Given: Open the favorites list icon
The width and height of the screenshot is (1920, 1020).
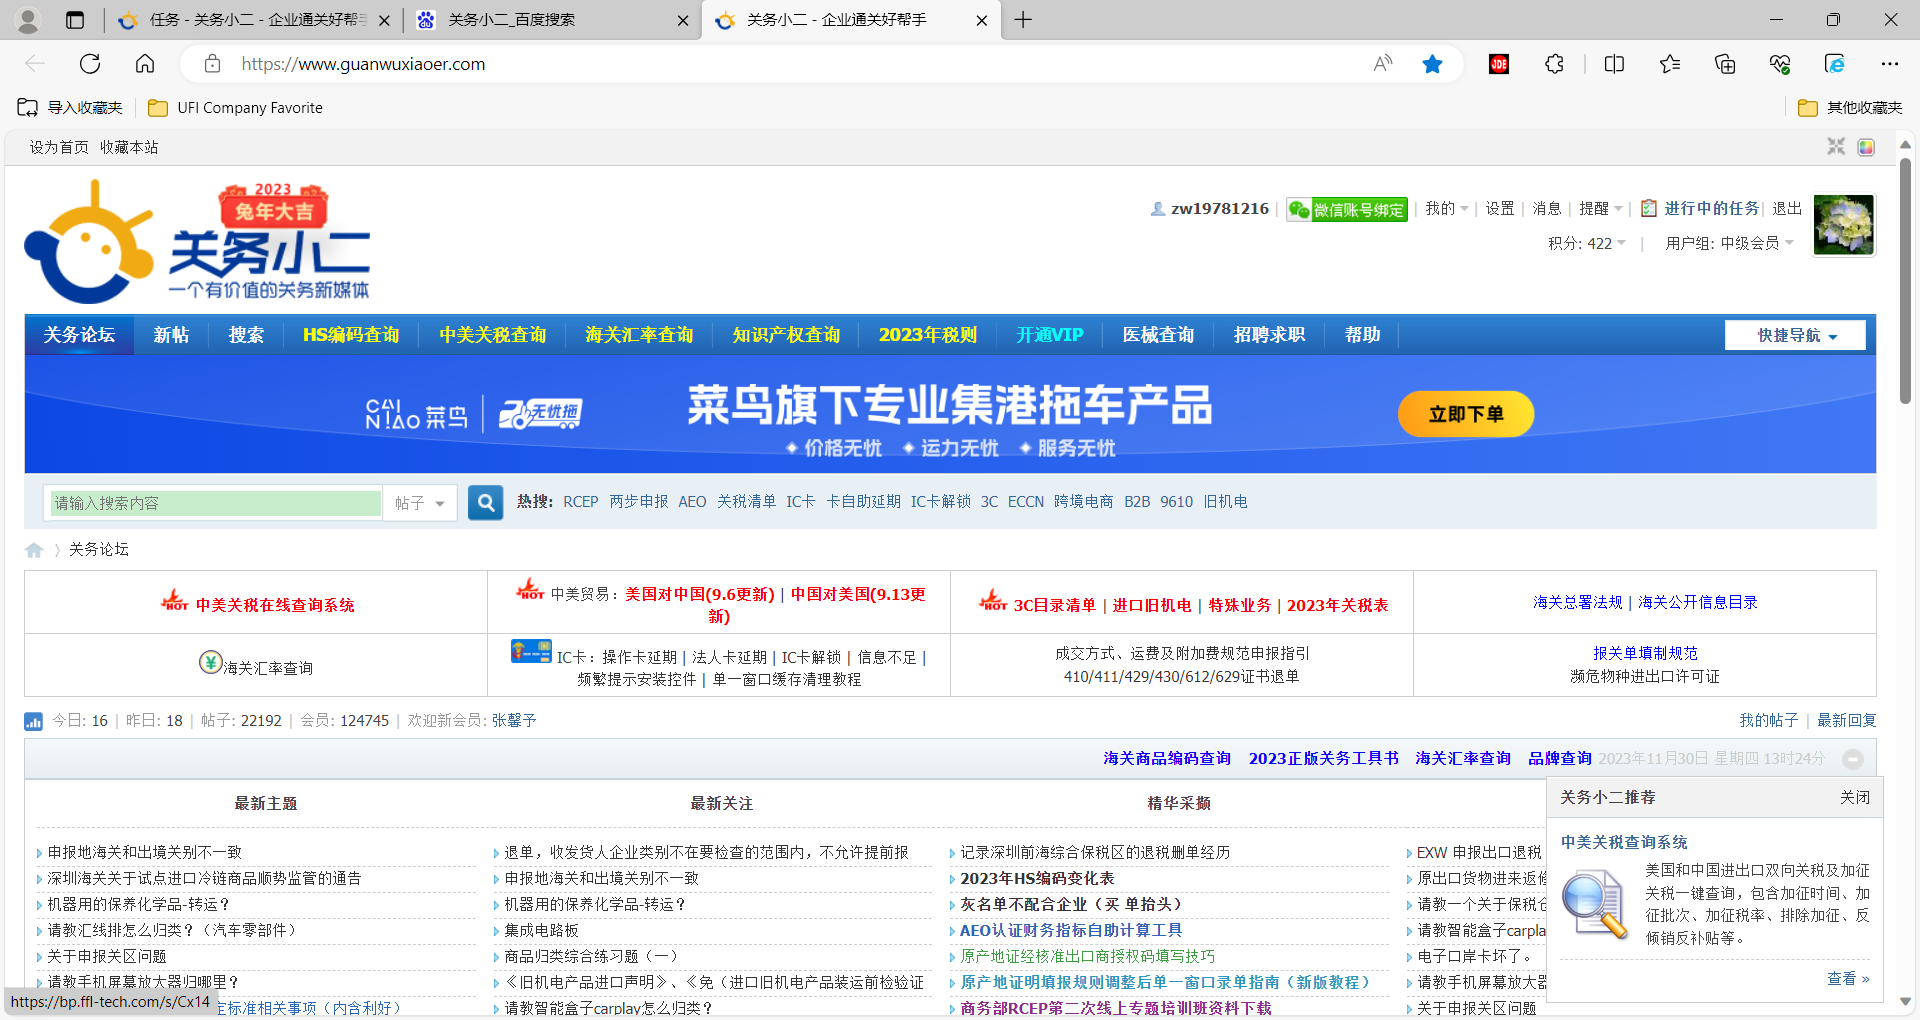Looking at the screenshot, I should 1669,64.
